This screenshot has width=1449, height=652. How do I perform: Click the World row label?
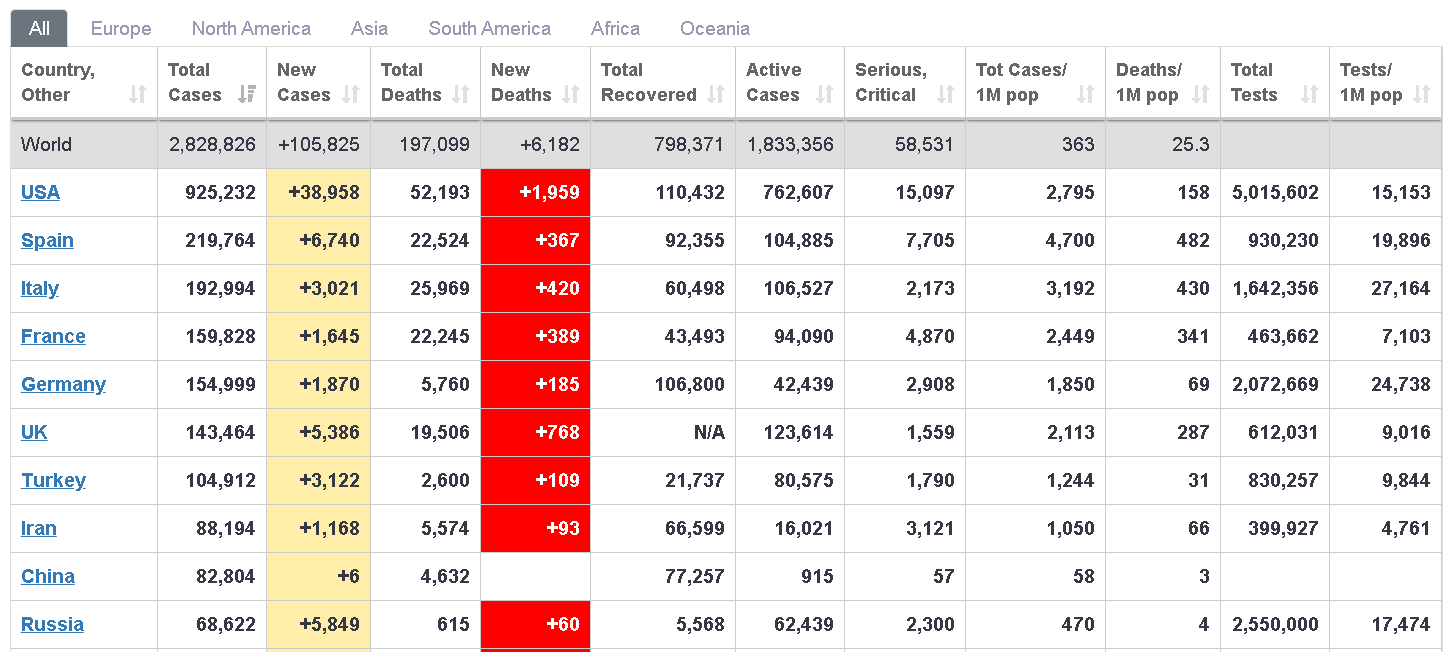pos(46,144)
